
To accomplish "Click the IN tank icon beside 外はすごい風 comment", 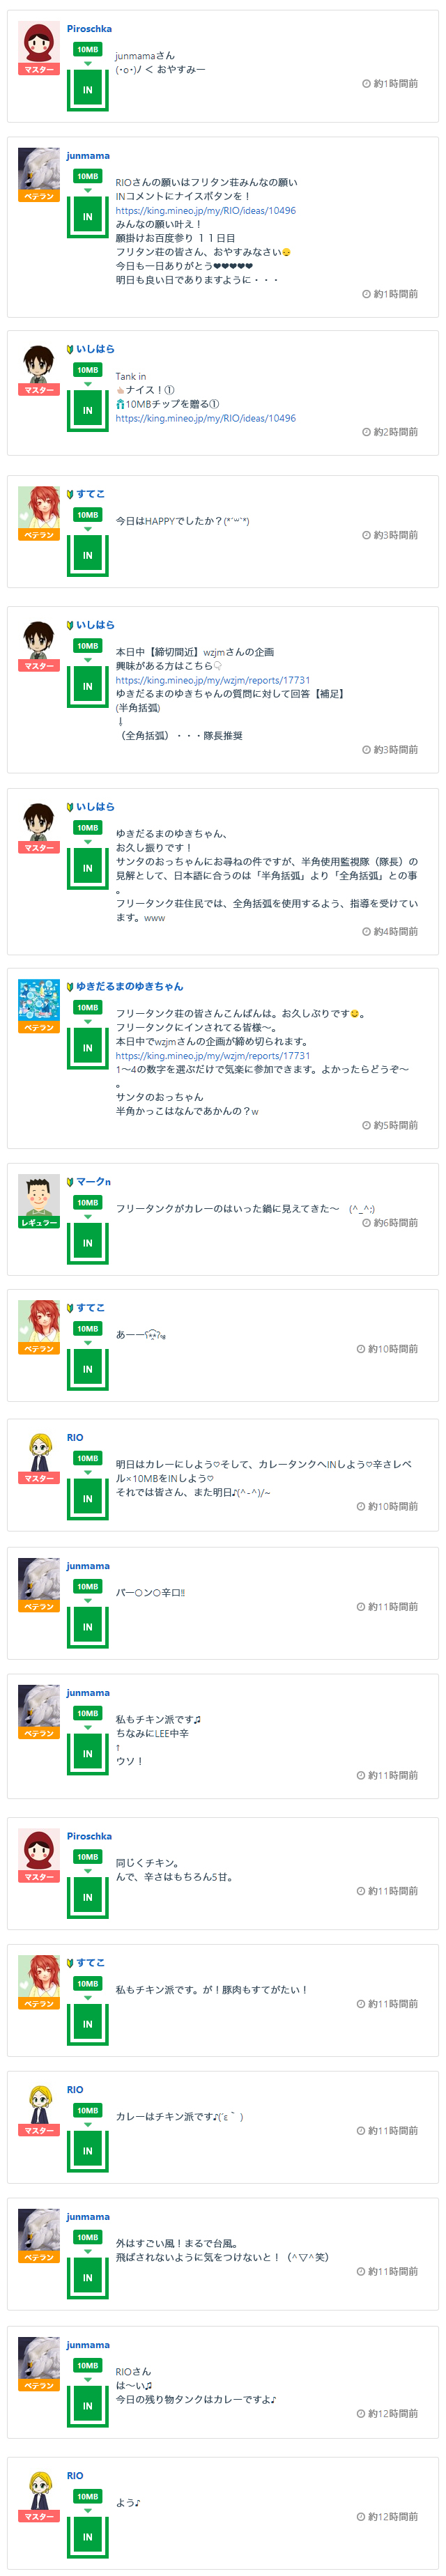I will pyautogui.click(x=88, y=2278).
